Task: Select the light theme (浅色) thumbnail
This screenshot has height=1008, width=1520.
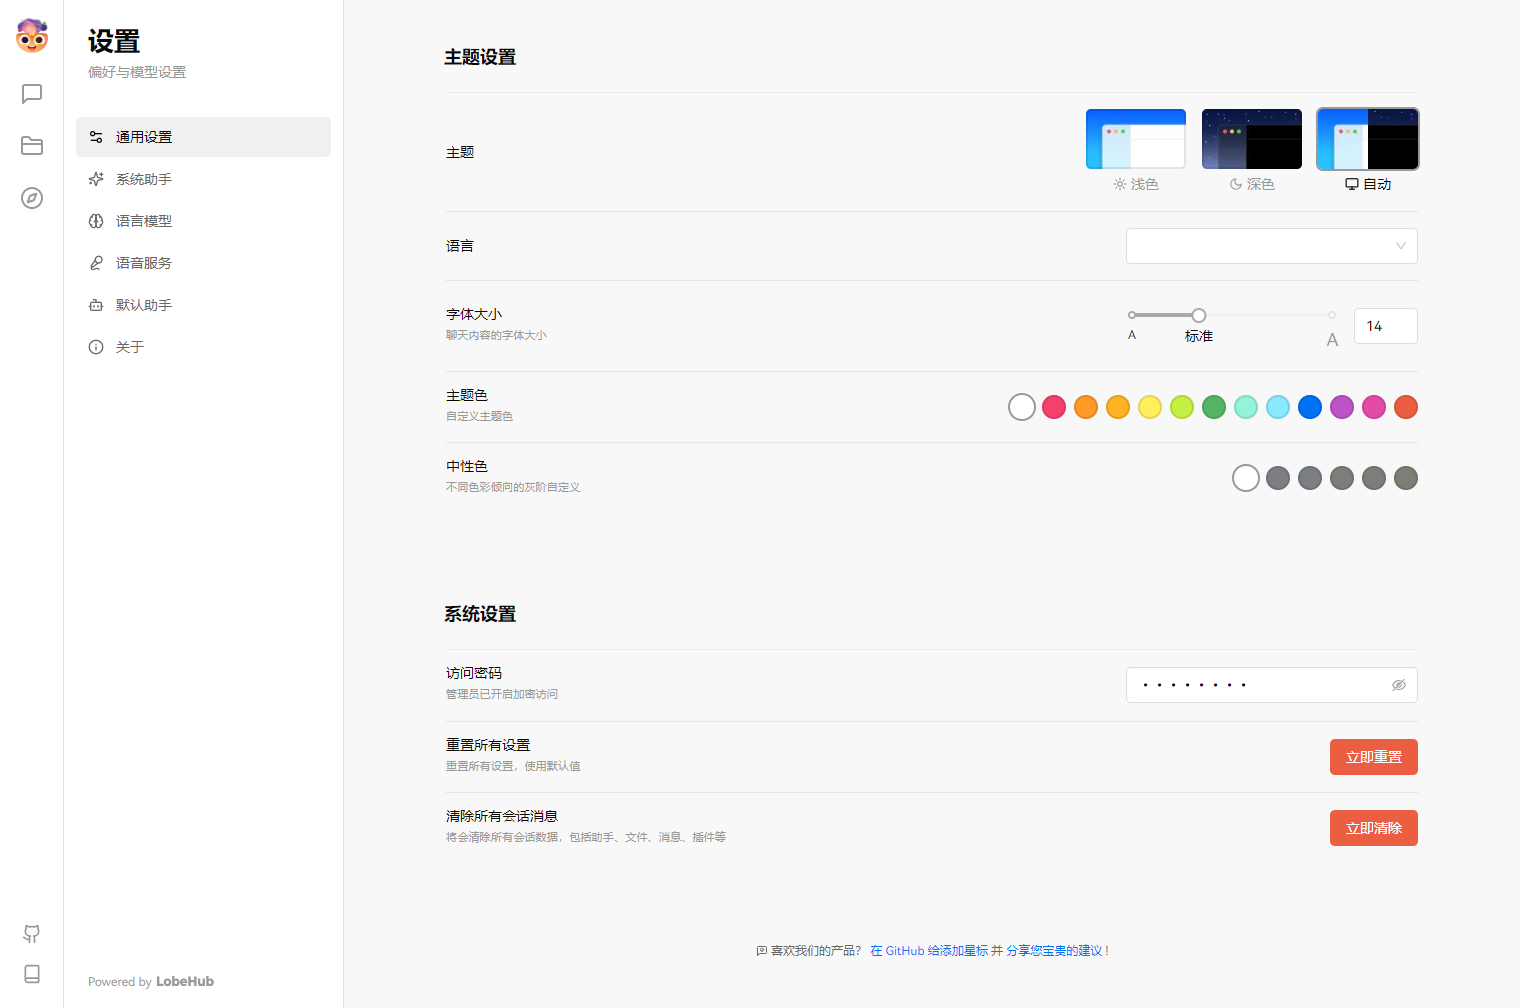Action: tap(1135, 140)
